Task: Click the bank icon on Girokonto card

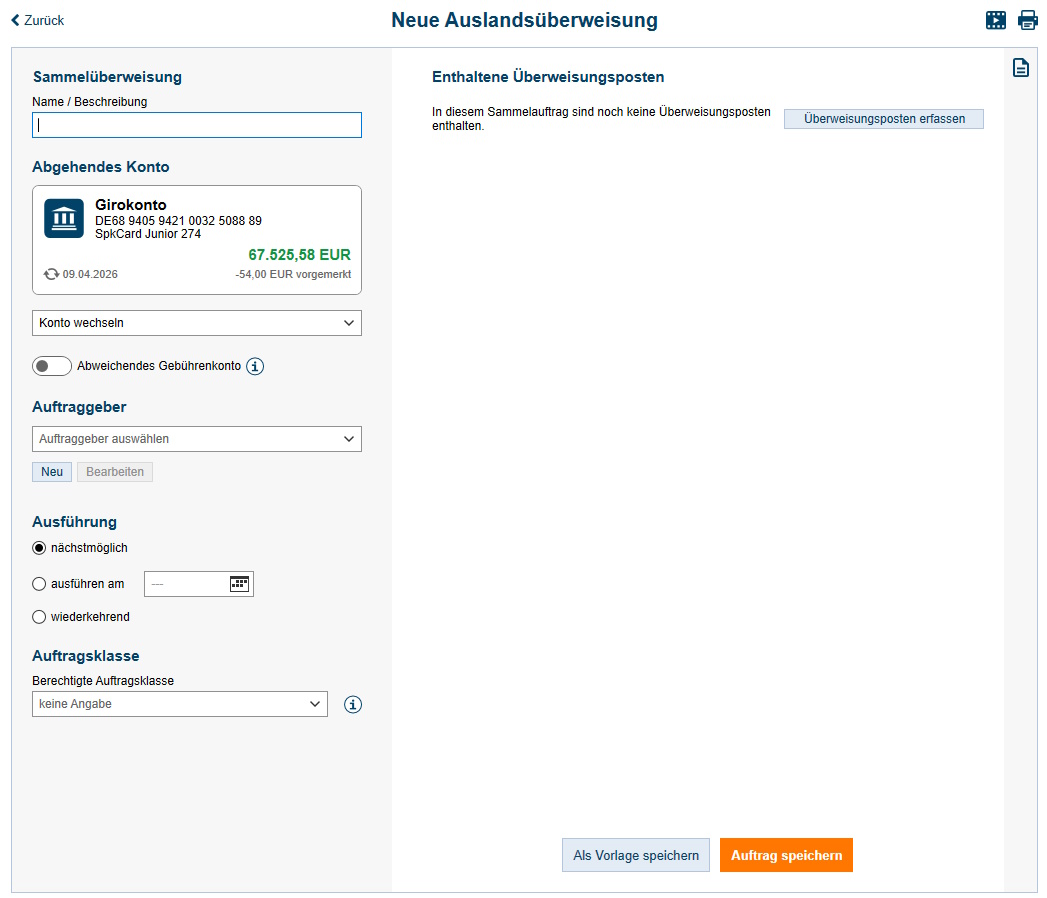Action: click(64, 218)
